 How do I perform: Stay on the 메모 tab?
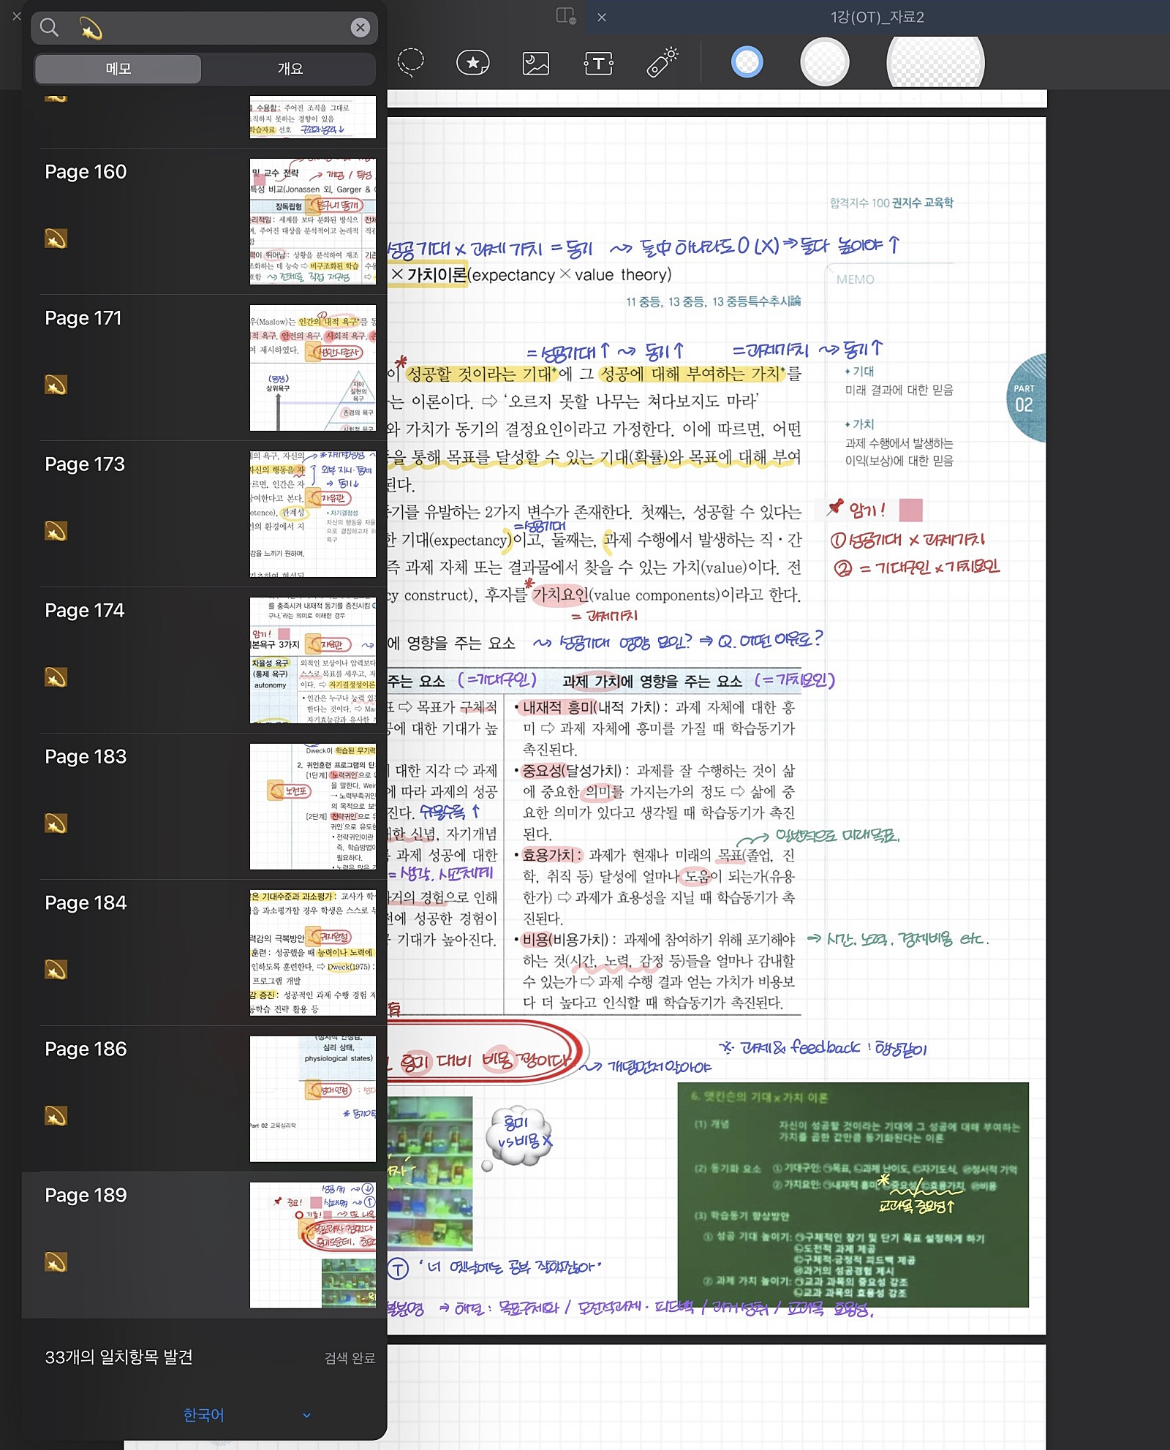(x=117, y=68)
